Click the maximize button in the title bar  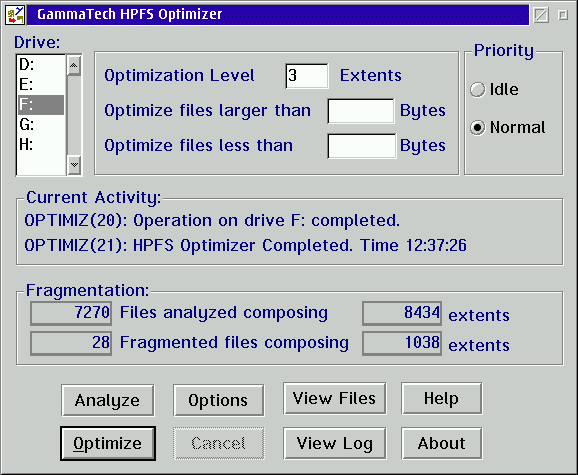pos(563,15)
